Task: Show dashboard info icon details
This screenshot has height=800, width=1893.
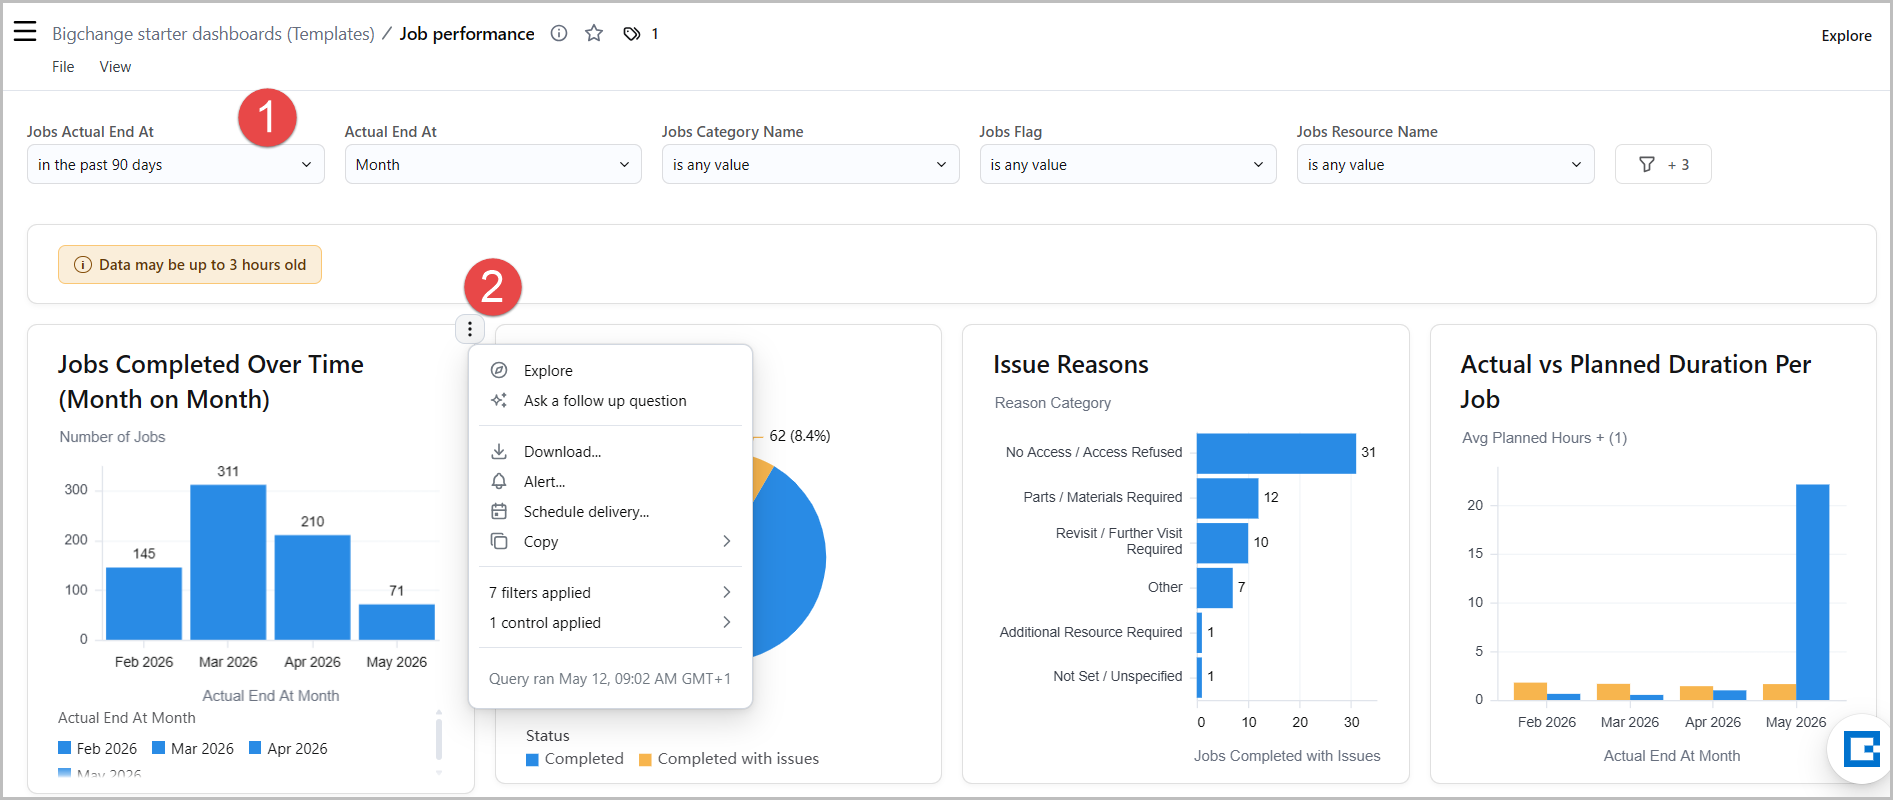Action: [559, 33]
